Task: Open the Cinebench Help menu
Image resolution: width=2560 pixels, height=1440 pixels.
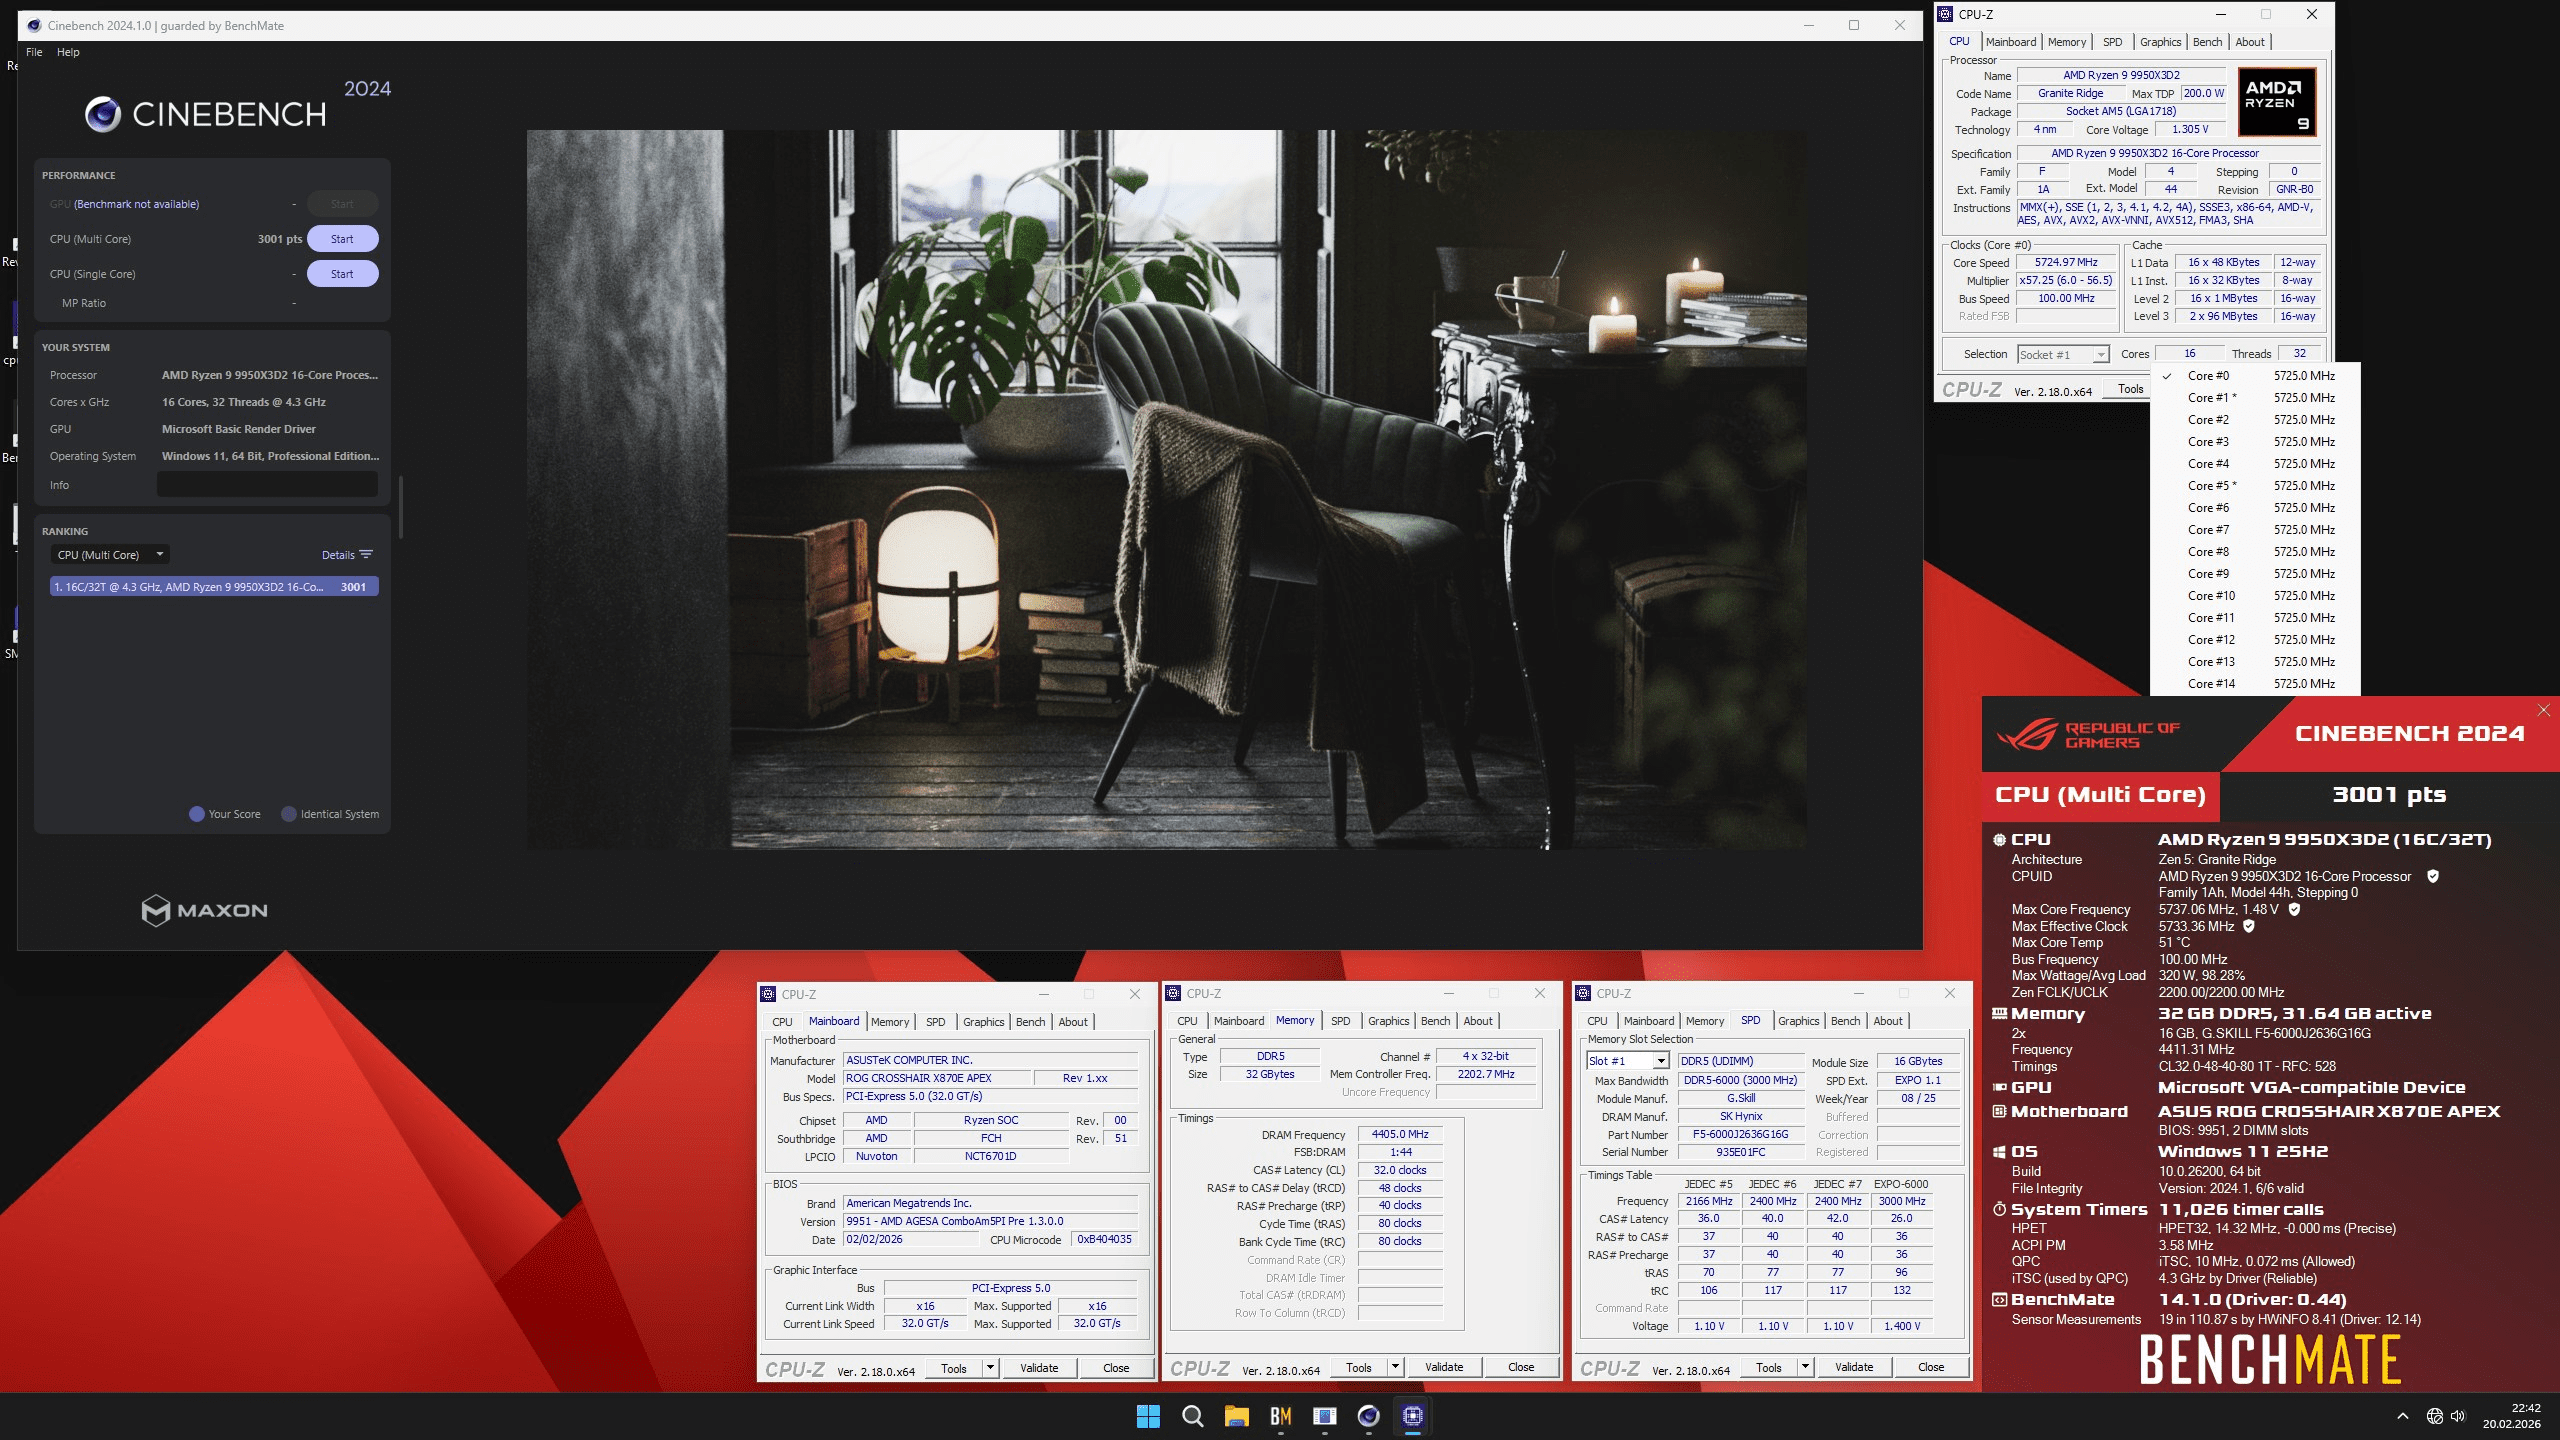Action: point(68,52)
